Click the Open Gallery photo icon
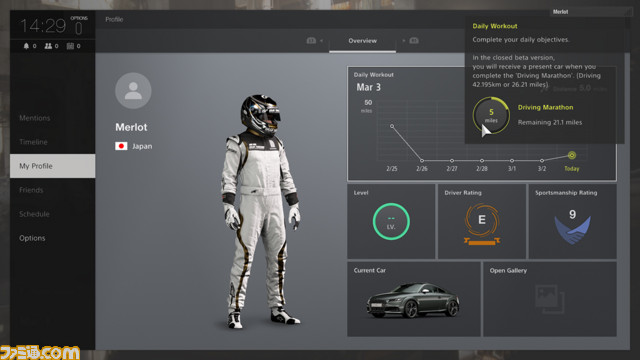Image resolution: width=640 pixels, height=360 pixels. [550, 299]
